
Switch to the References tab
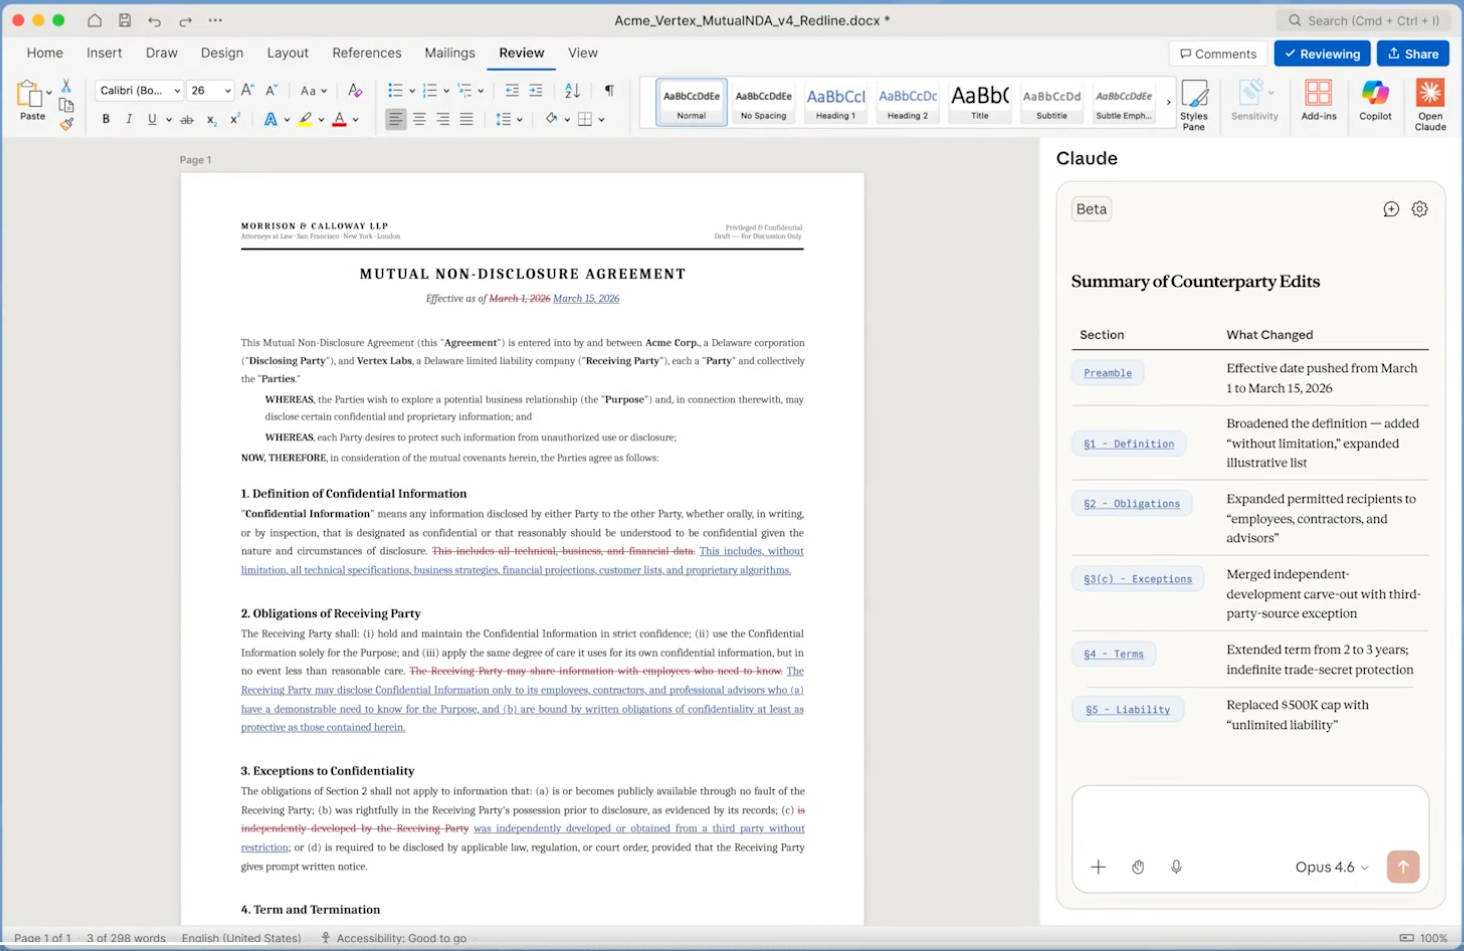[366, 53]
